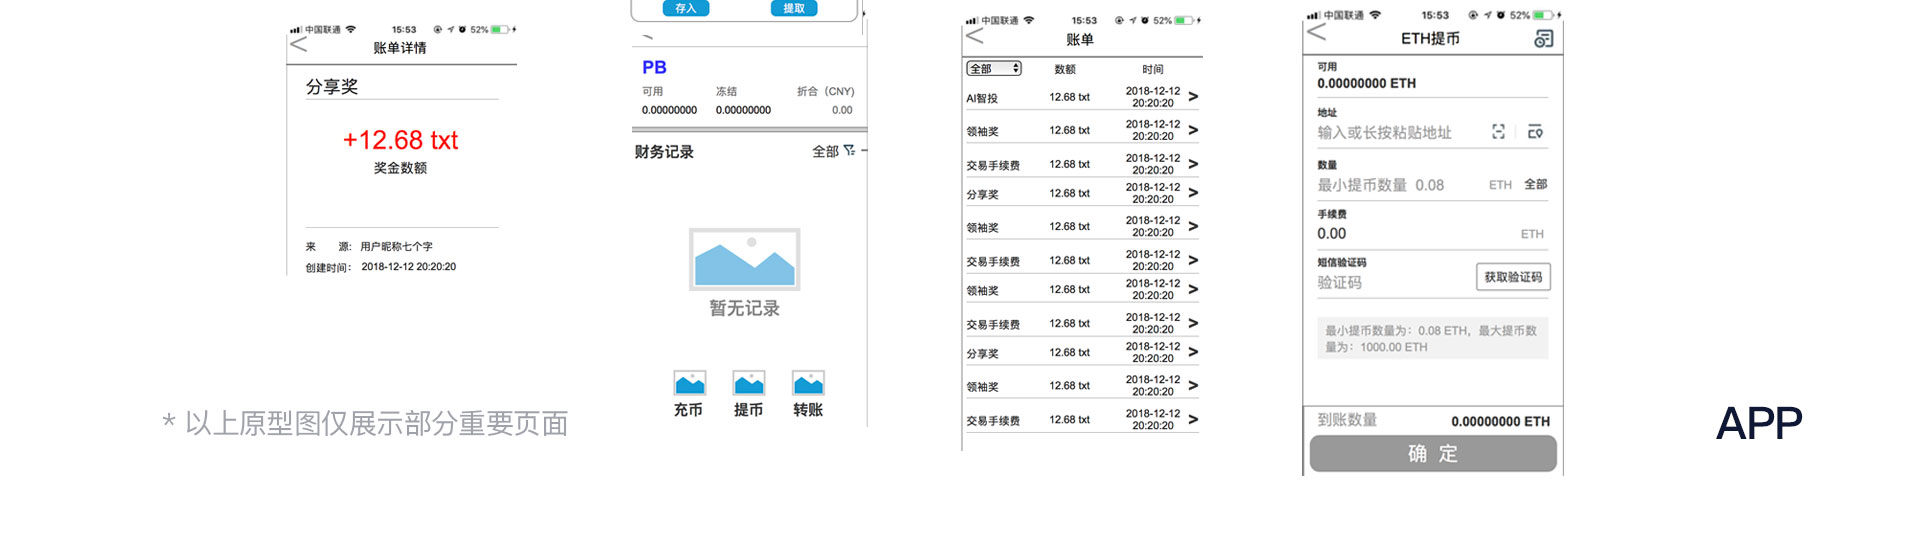Screen dimensions: 1920x552
Task: Tap the scan QR code icon in address field
Action: click(1498, 132)
